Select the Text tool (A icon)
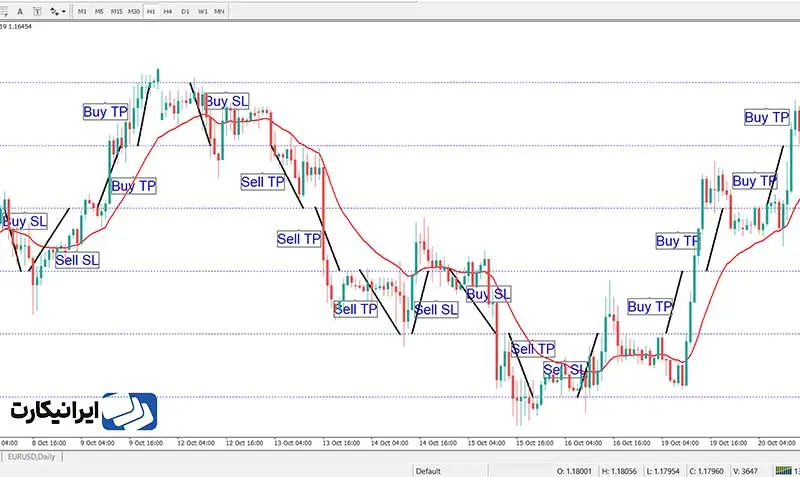This screenshot has height=477, width=800. click(x=21, y=12)
